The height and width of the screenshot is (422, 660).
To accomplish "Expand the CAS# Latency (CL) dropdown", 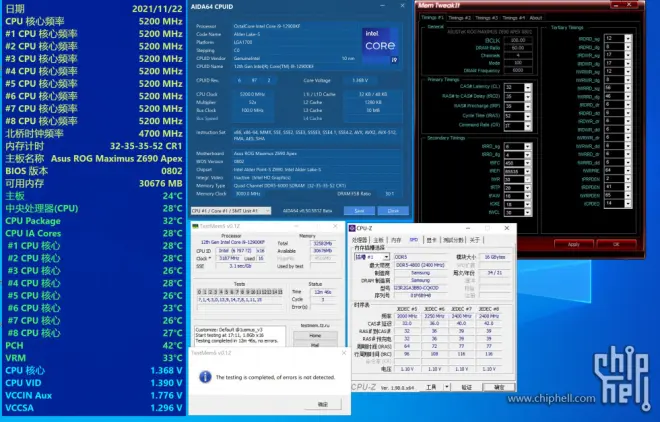I will pyautogui.click(x=528, y=87).
